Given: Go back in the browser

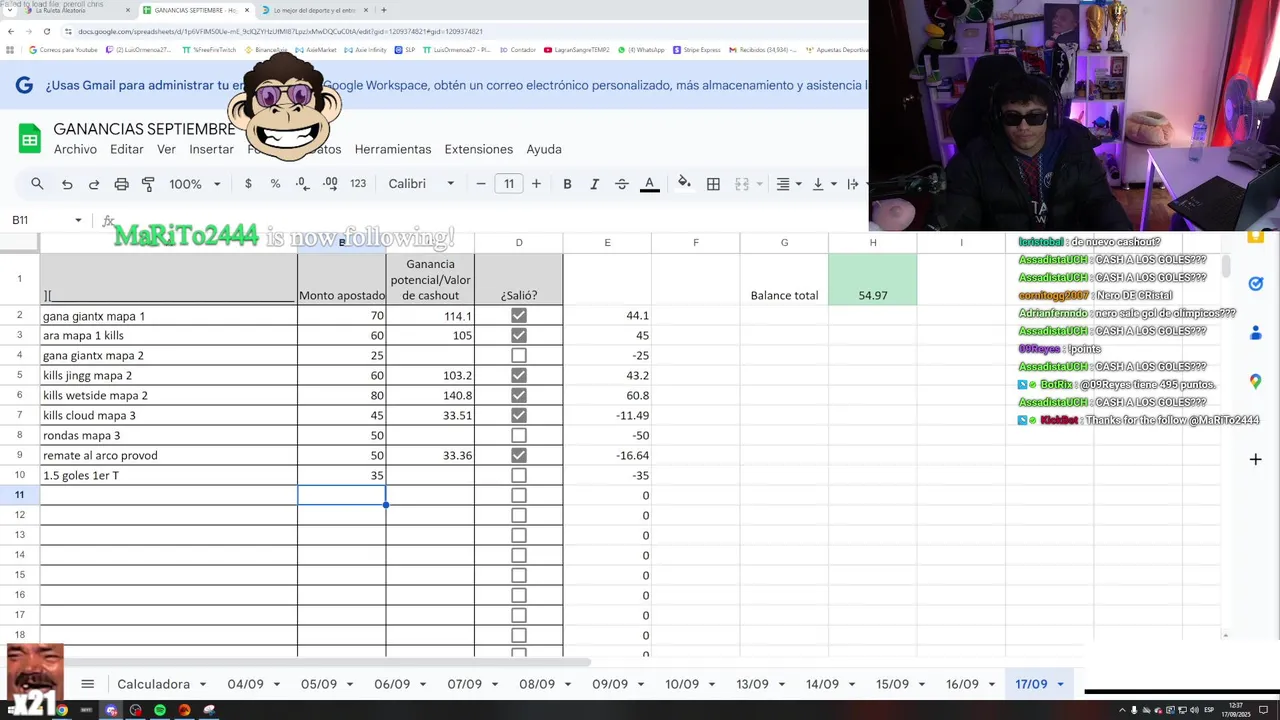Looking at the screenshot, I should coord(11,31).
